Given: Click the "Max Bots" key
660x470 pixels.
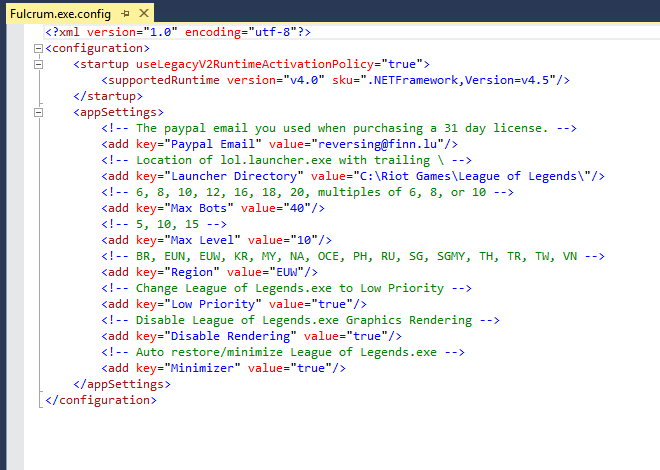Looking at the screenshot, I should tap(199, 208).
